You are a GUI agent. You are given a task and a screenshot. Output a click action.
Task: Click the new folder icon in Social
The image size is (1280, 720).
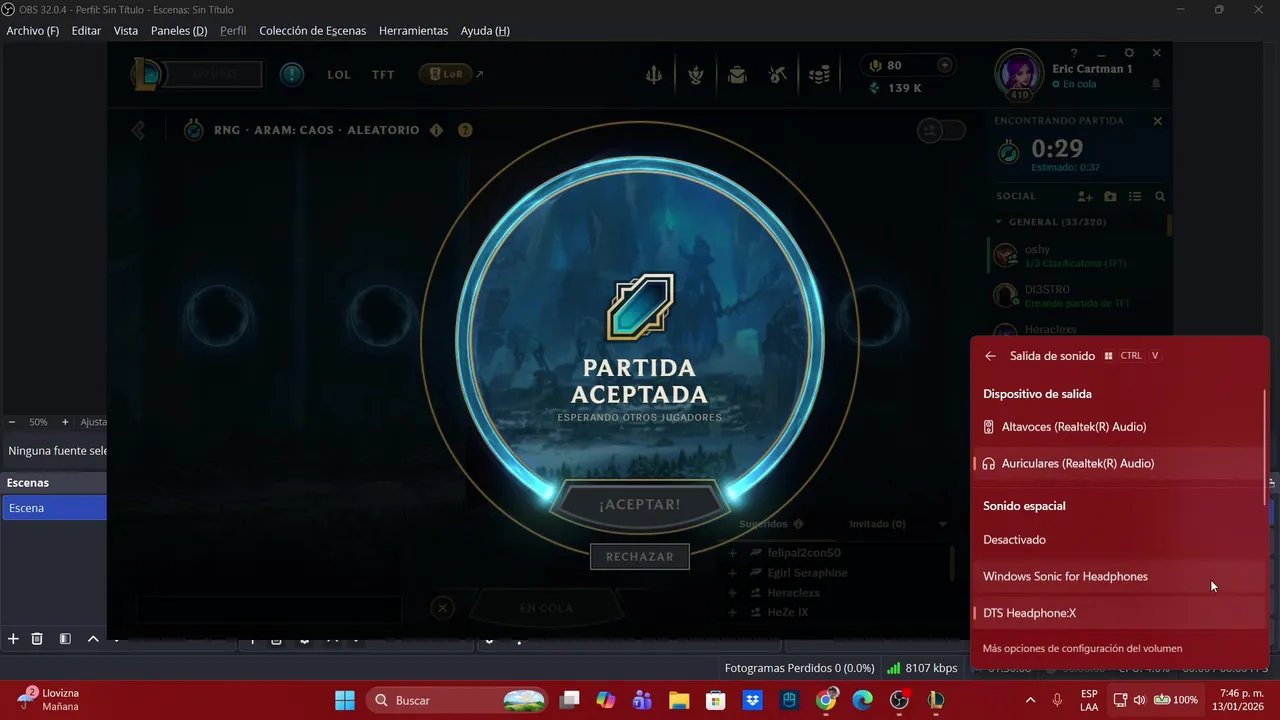pos(1110,197)
